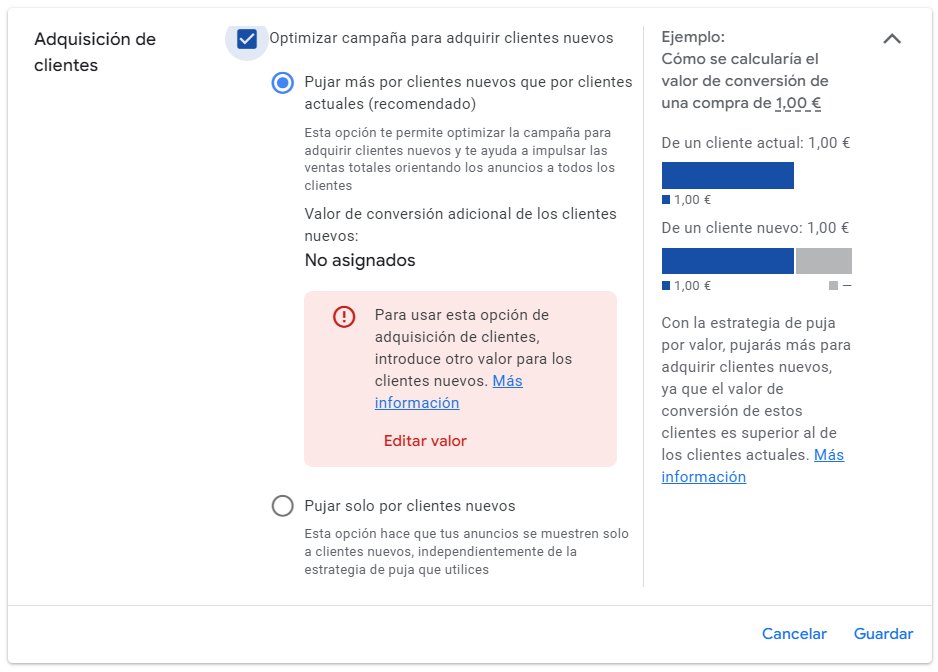Click the Para usar esta opción warning message

[473, 358]
